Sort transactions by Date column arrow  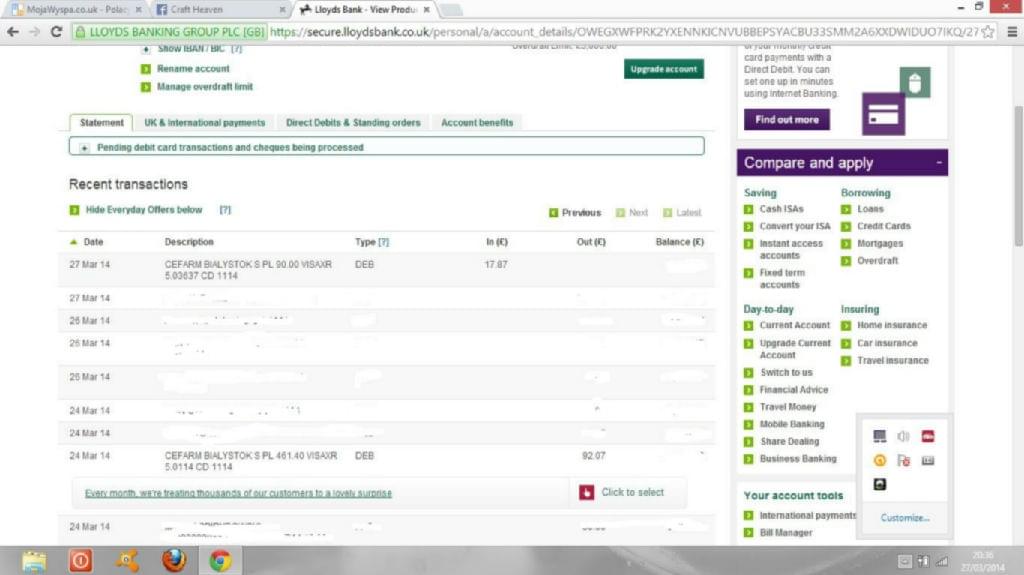(73, 242)
